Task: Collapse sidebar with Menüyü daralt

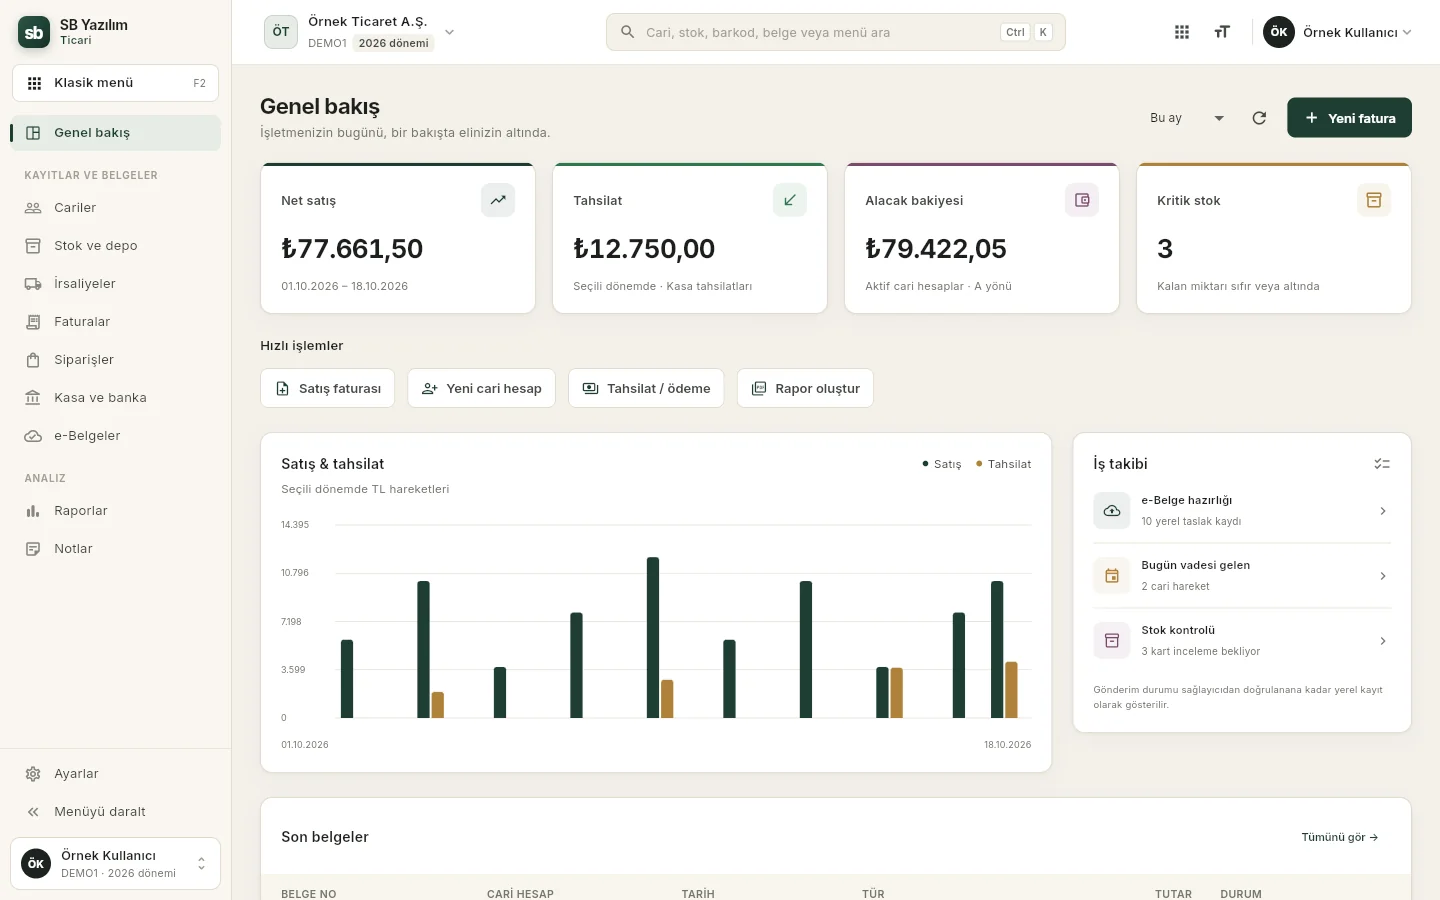Action: 116,812
